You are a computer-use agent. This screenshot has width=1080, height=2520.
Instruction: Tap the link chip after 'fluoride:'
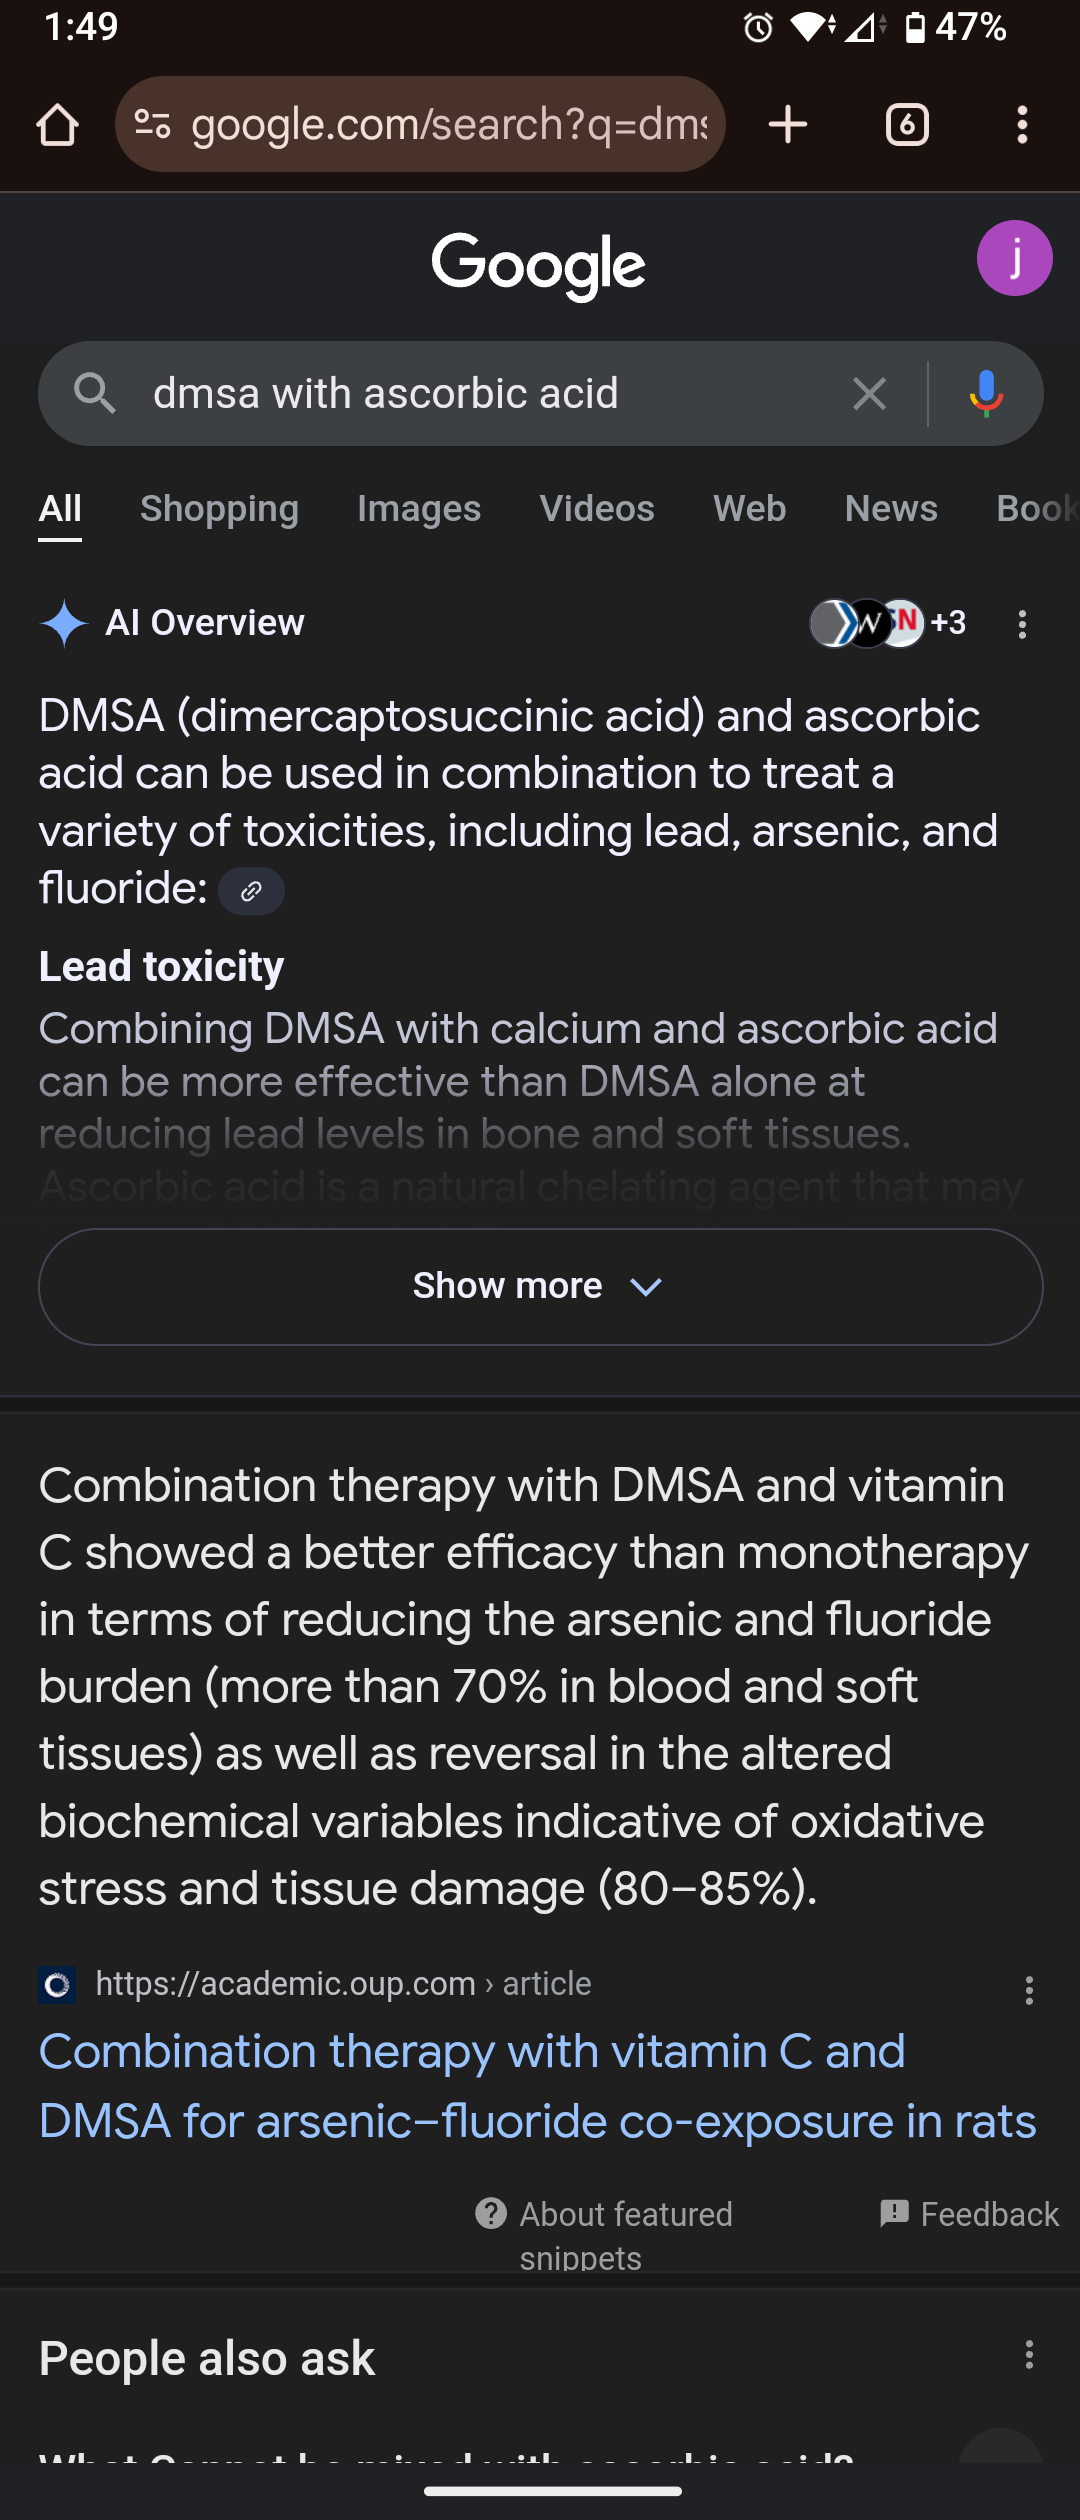[x=251, y=891]
